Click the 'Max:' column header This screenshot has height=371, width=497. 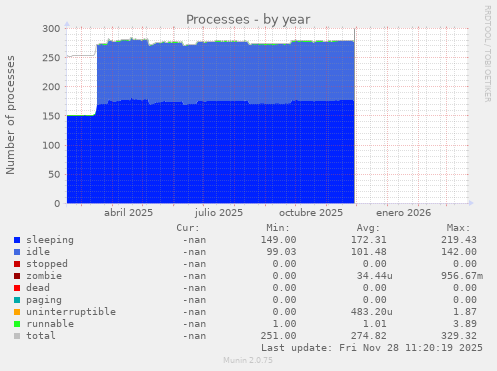(459, 228)
